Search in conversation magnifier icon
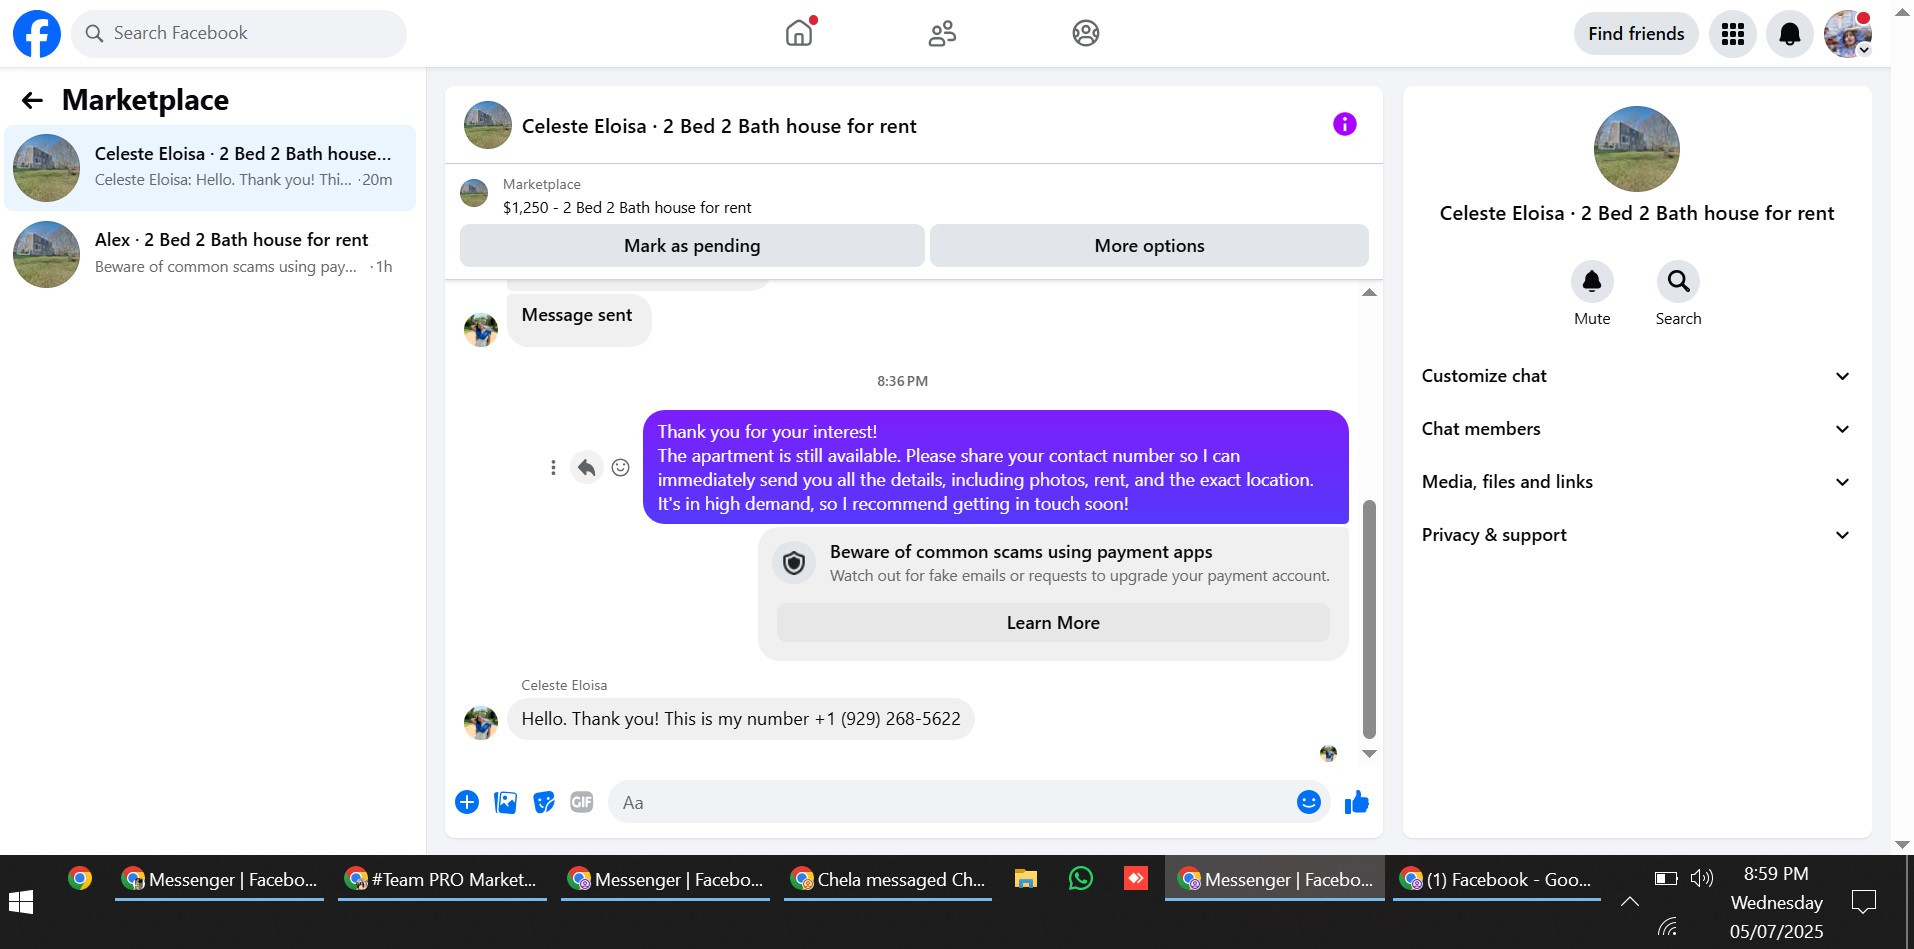Screen dimensions: 1914x949 coord(1678,282)
